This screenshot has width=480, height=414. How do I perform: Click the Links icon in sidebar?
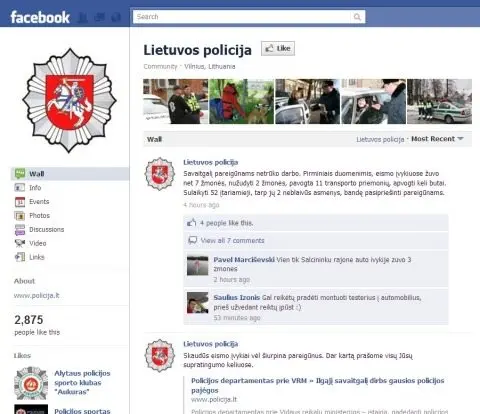point(20,257)
